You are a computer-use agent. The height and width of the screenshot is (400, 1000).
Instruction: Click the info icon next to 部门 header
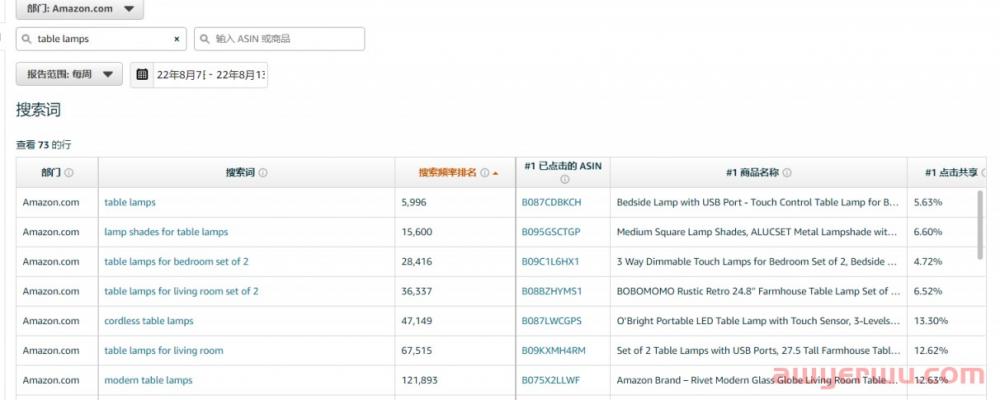pyautogui.click(x=69, y=173)
